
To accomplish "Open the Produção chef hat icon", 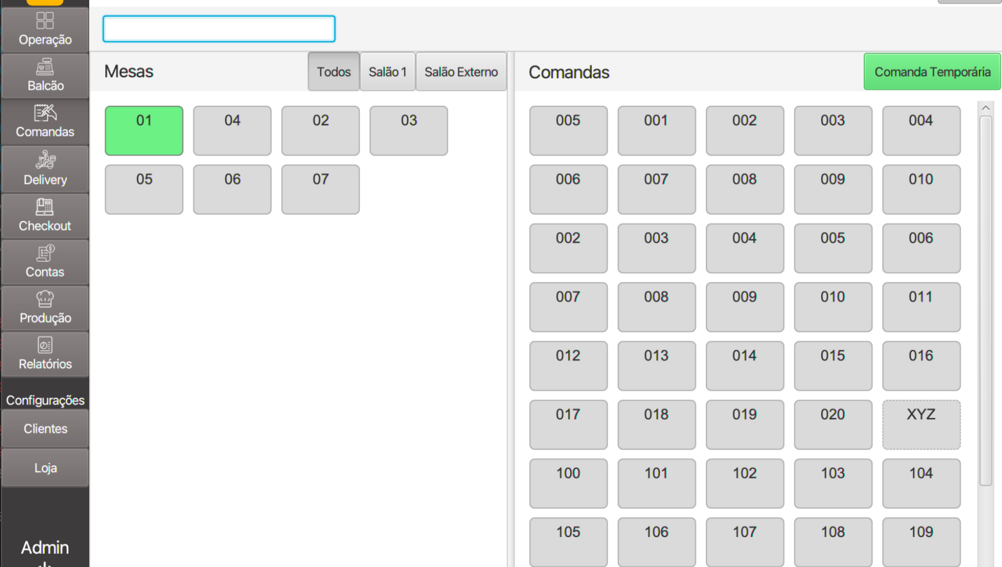I will point(45,307).
